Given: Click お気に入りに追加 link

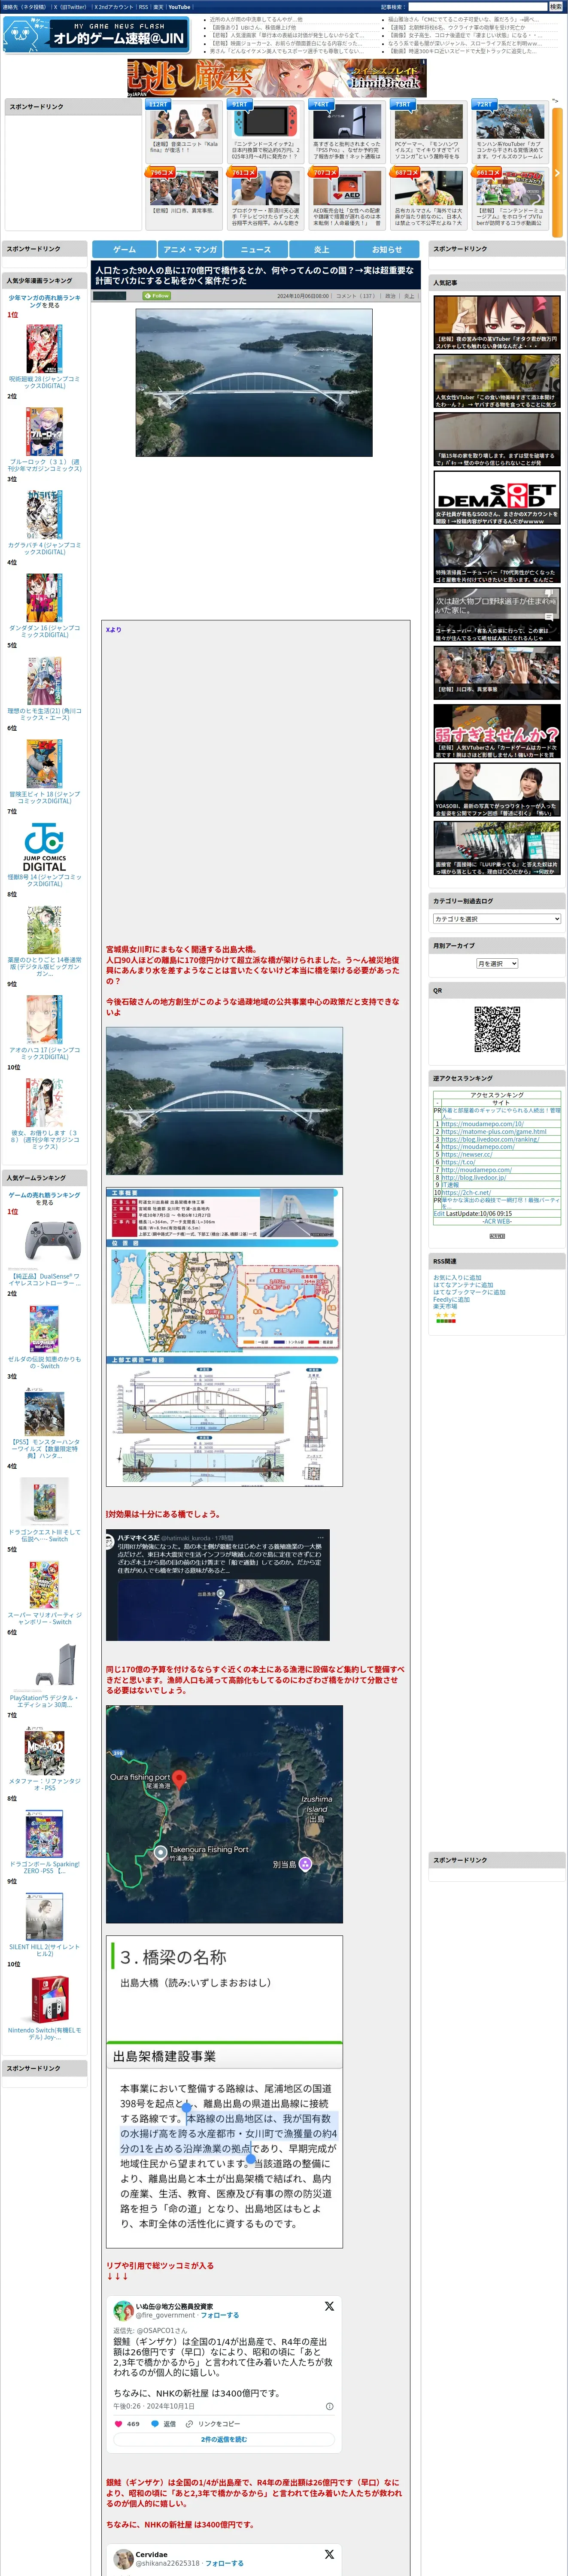Looking at the screenshot, I should (457, 1278).
